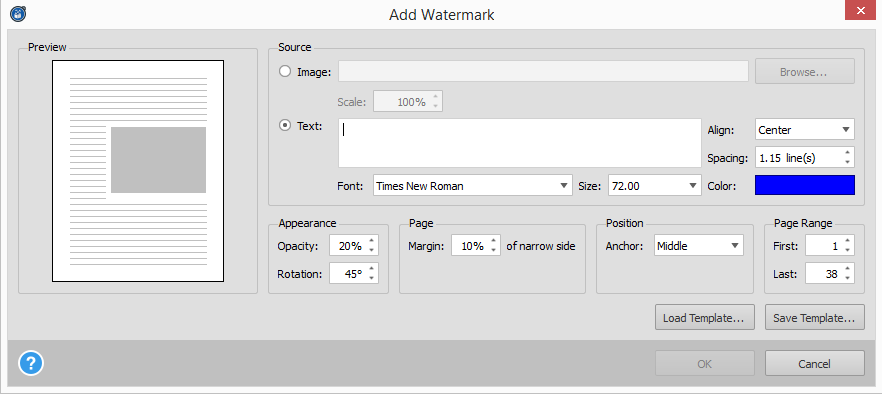
Task: Select the Image source radio button
Action: pos(286,71)
